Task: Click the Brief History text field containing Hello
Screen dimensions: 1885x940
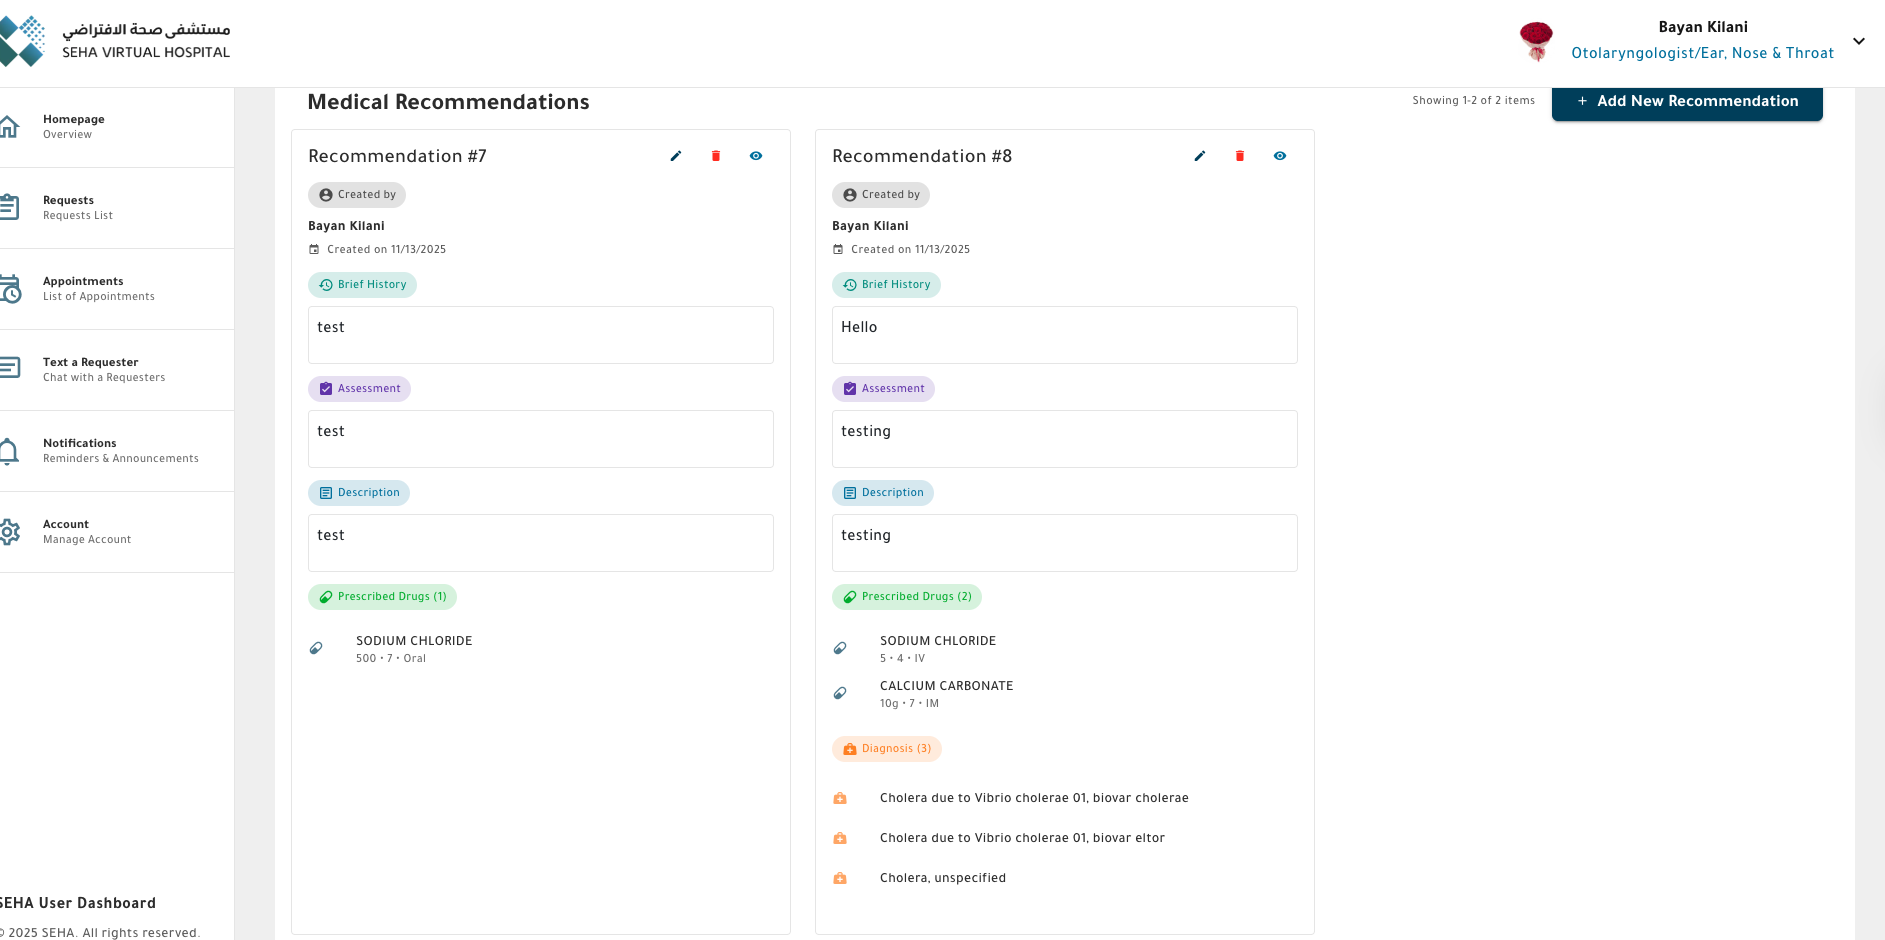Action: pos(1064,335)
